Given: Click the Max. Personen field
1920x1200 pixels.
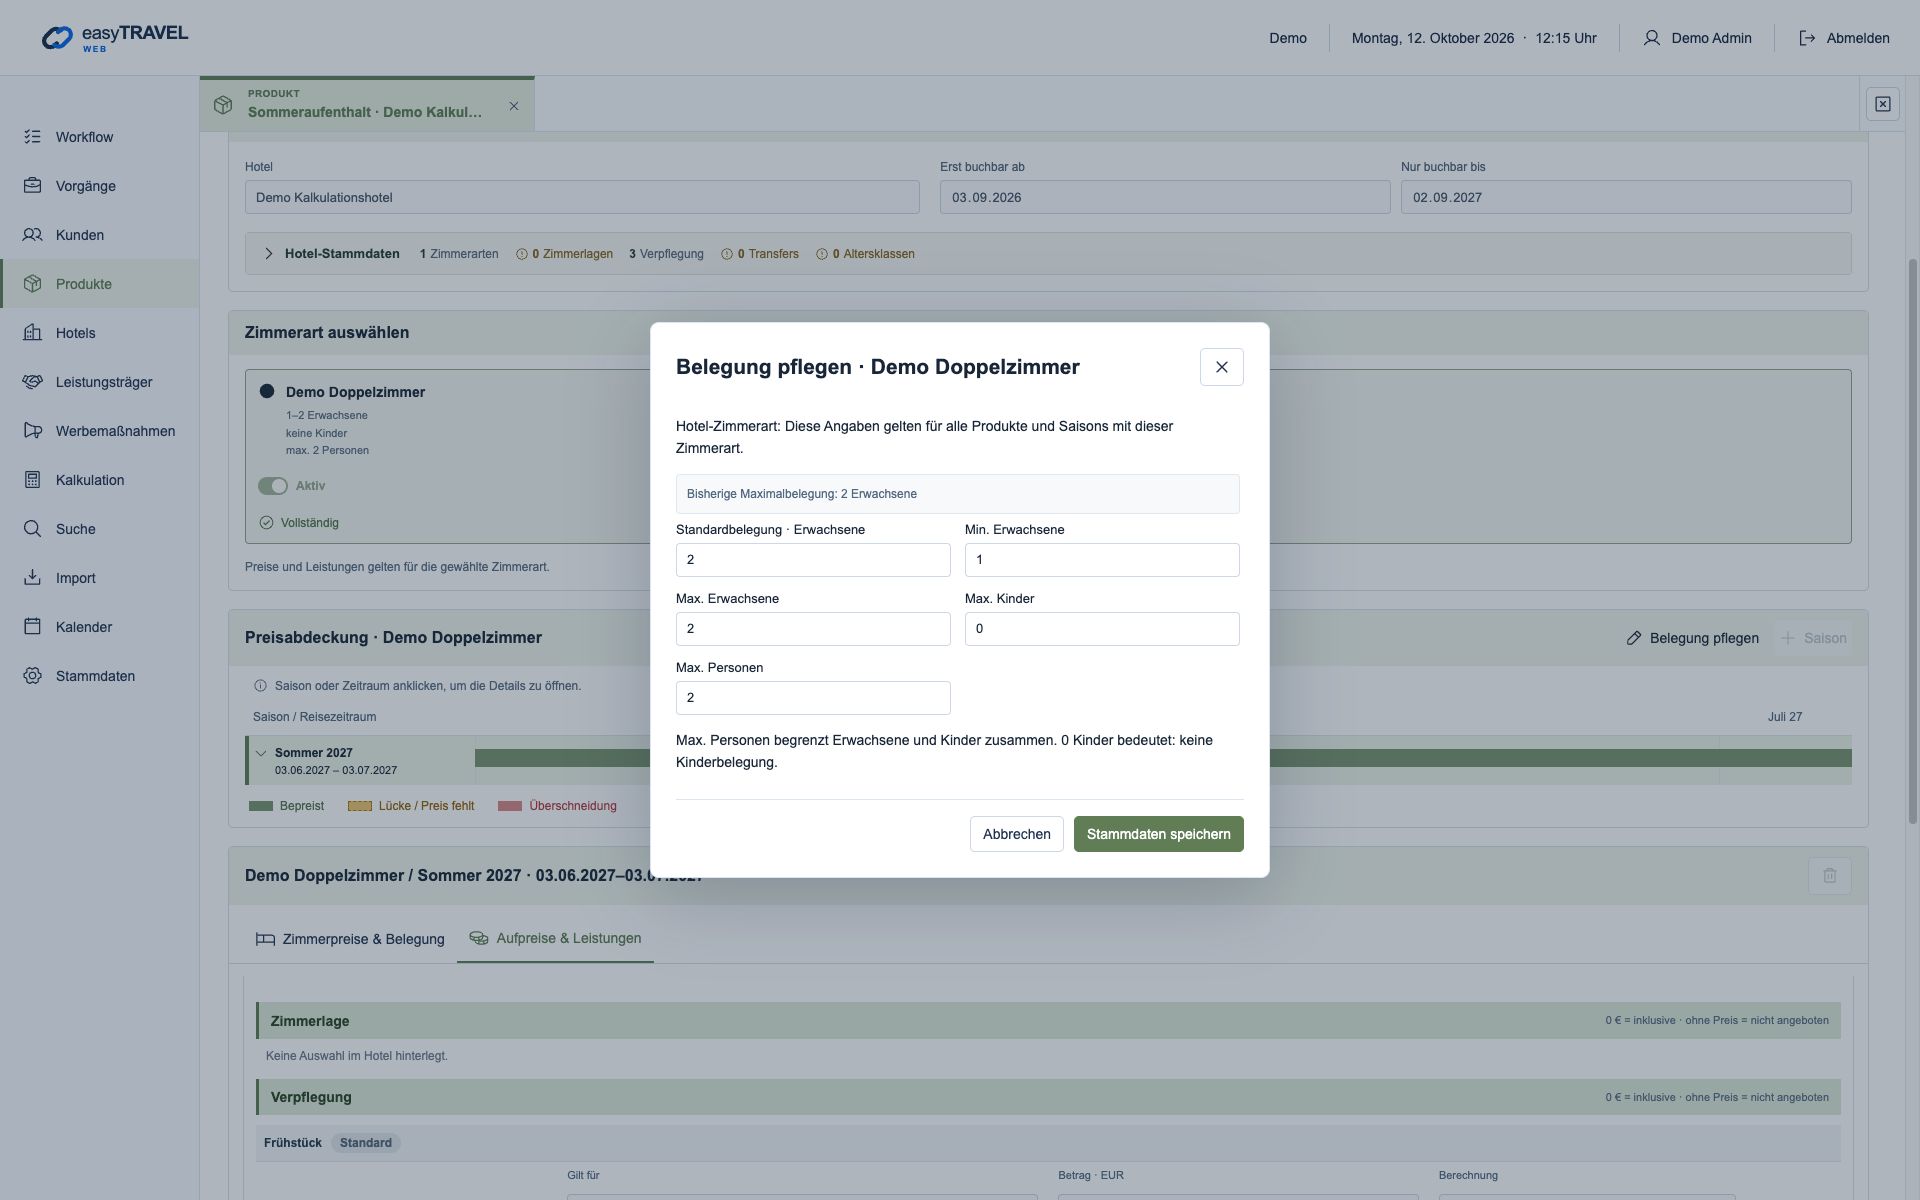Looking at the screenshot, I should (x=813, y=698).
